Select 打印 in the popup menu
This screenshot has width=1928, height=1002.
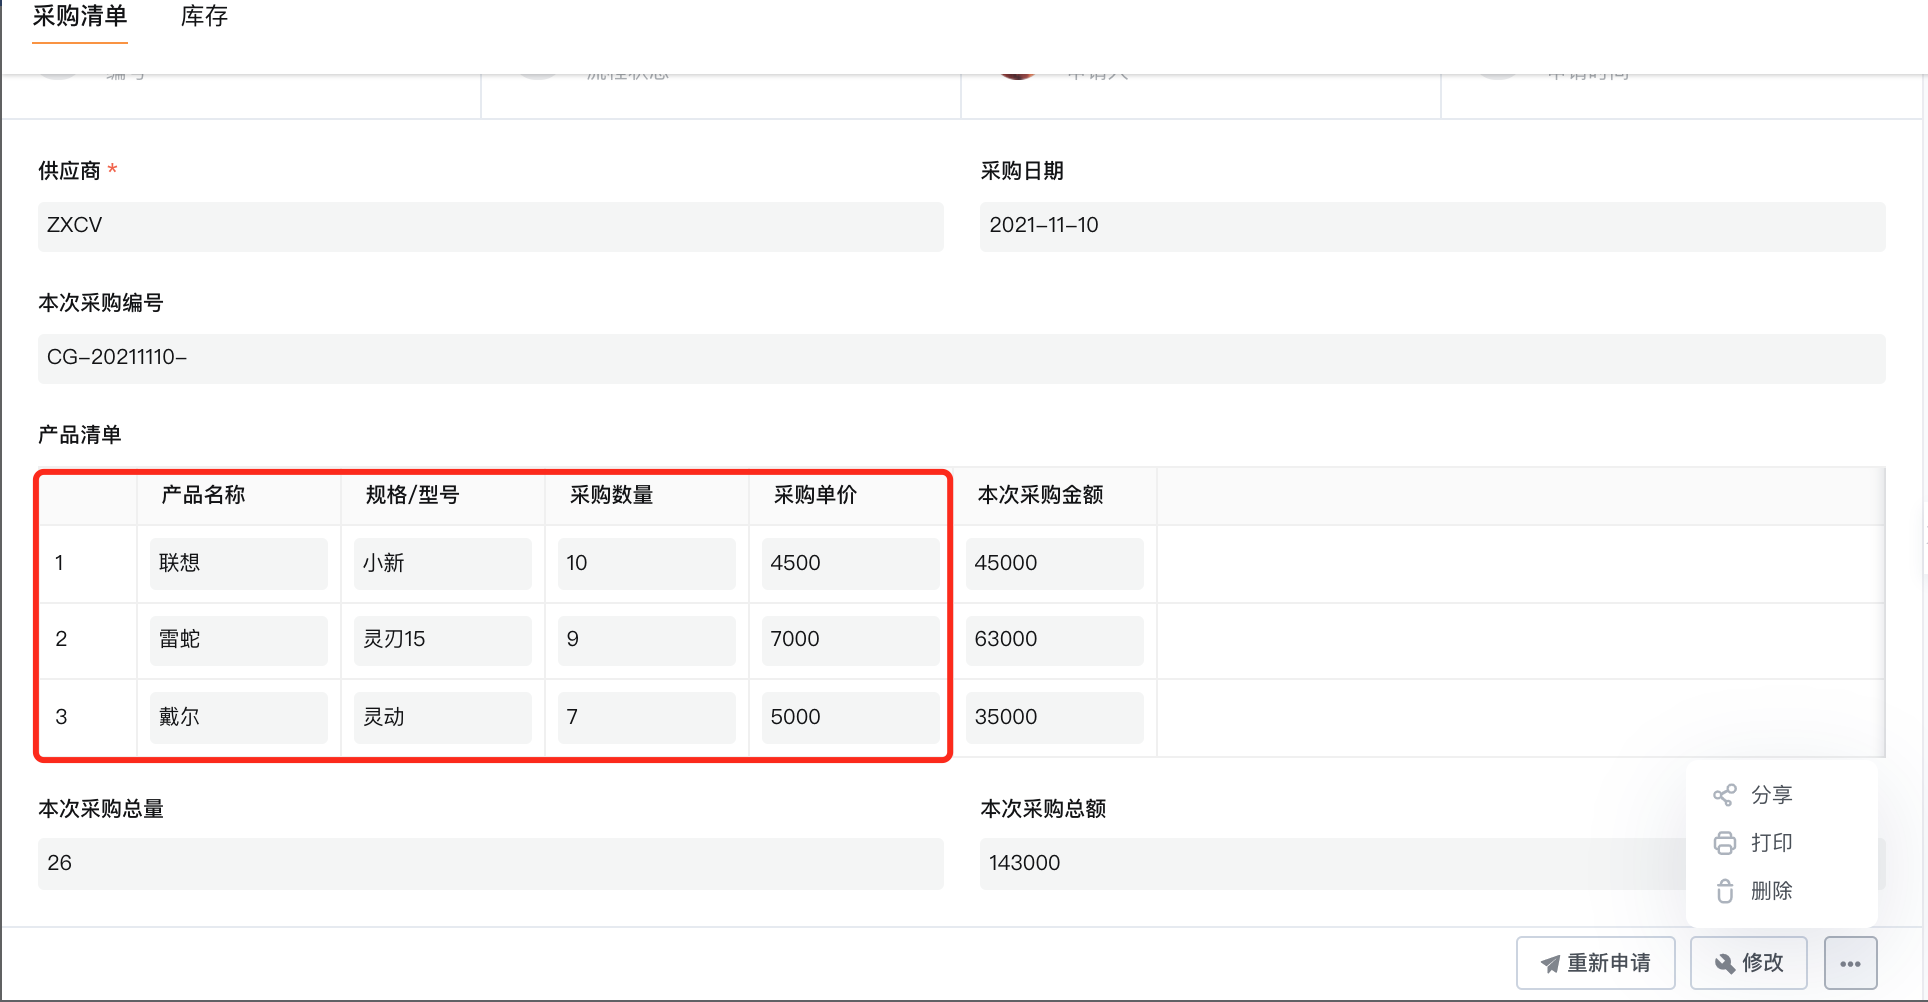tap(1771, 843)
